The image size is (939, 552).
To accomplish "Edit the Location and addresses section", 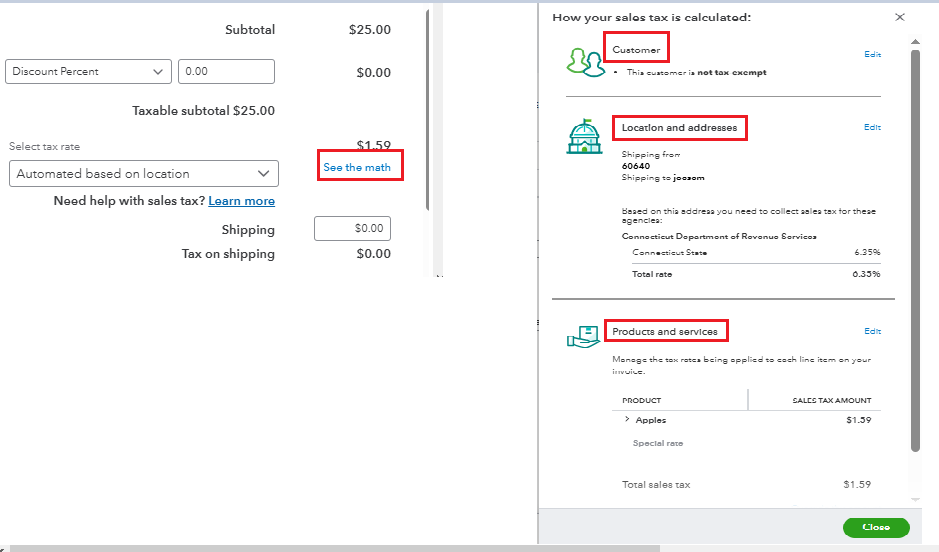I will click(x=873, y=127).
